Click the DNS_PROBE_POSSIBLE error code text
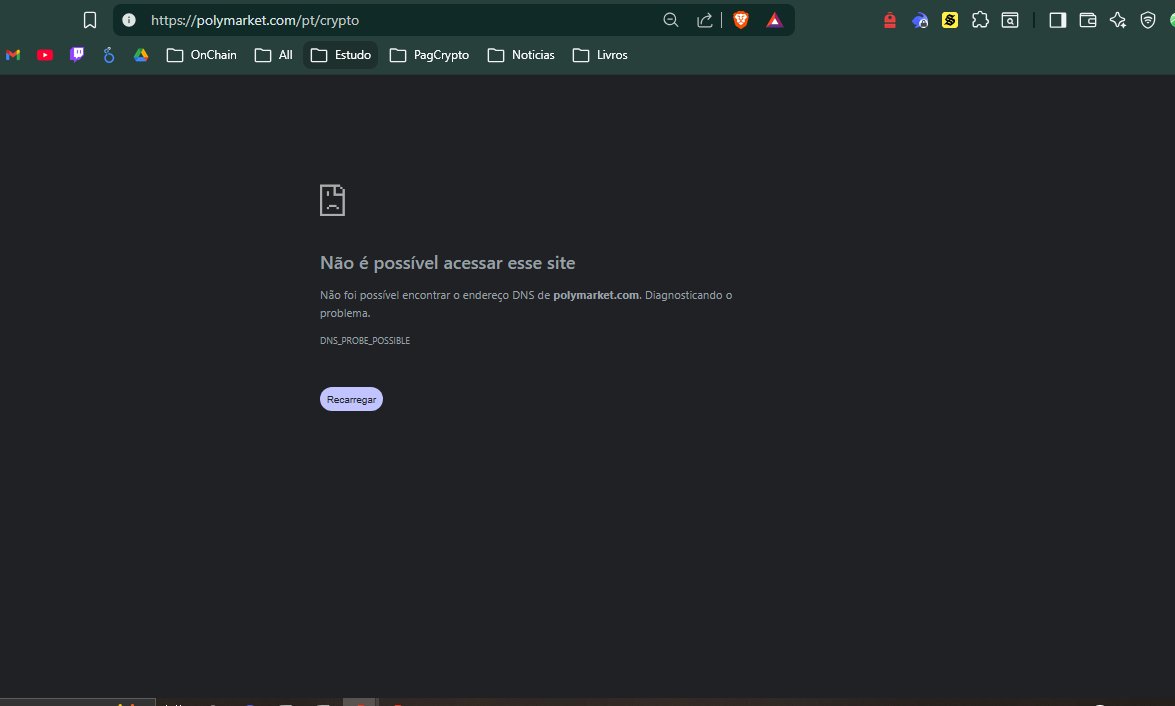This screenshot has height=706, width=1175. pyautogui.click(x=365, y=340)
